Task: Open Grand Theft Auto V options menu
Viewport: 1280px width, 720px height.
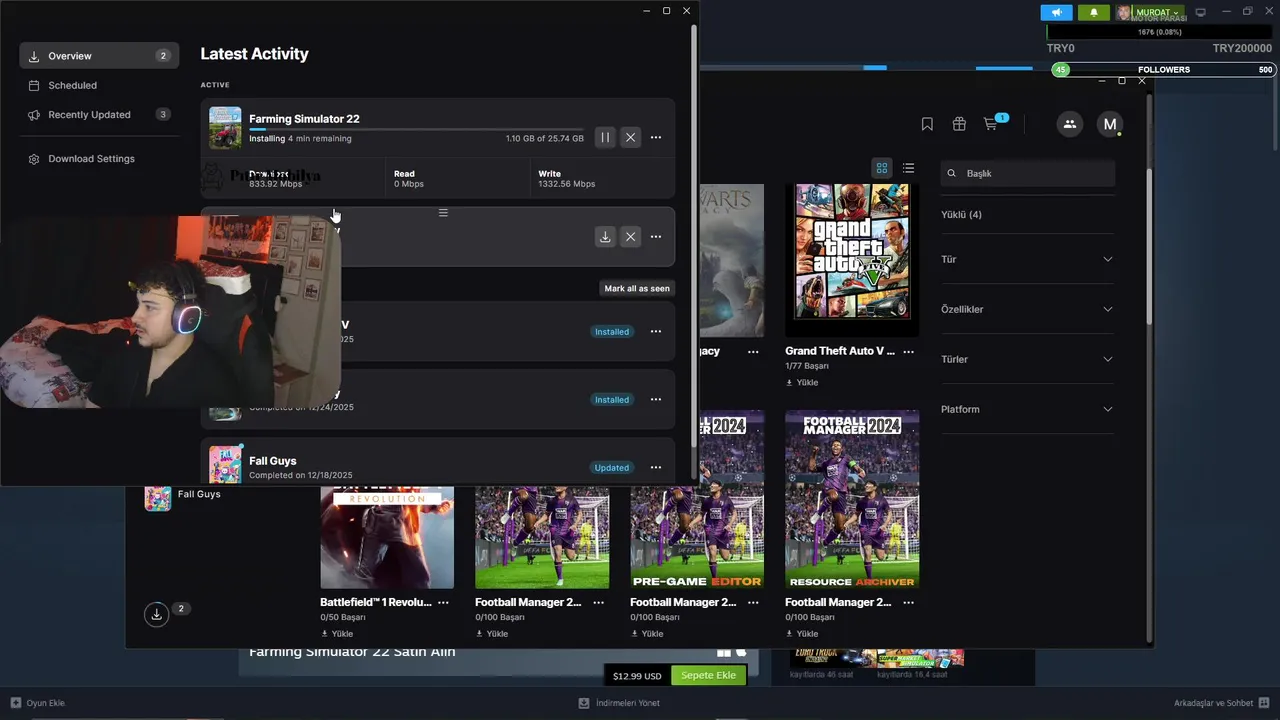Action: [908, 351]
